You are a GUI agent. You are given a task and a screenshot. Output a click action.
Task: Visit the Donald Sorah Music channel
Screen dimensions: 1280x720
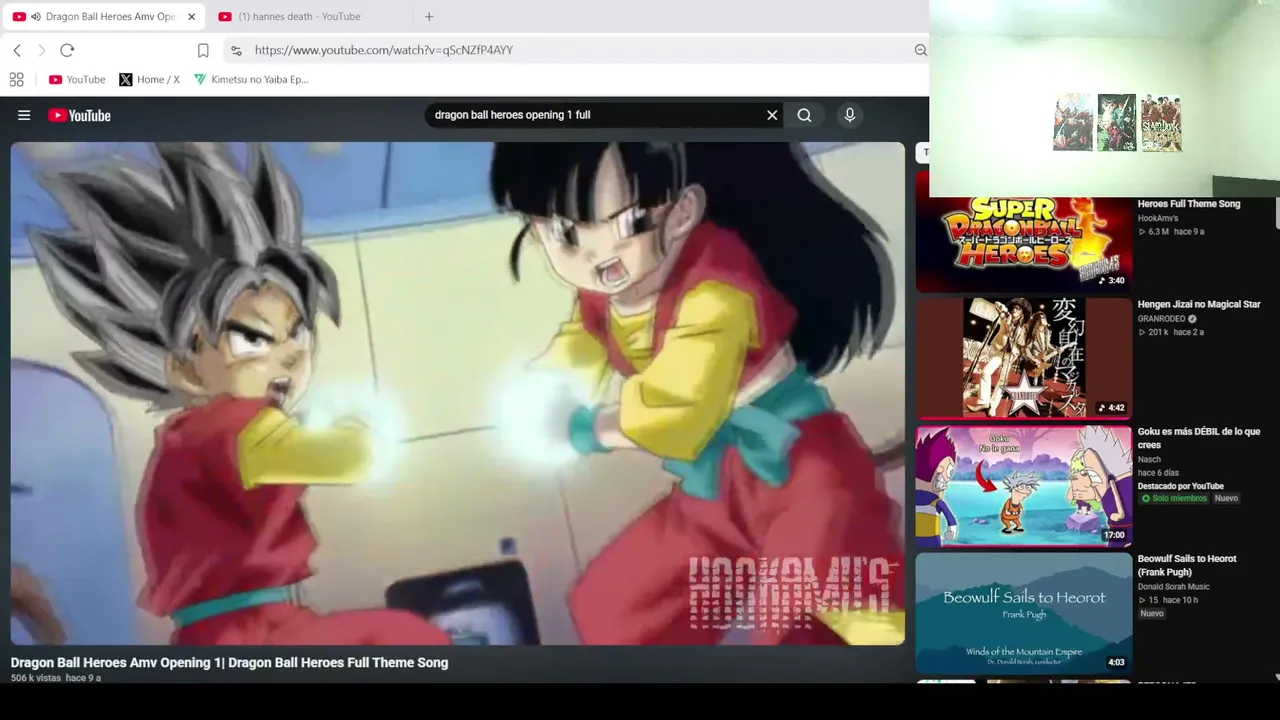tap(1173, 586)
